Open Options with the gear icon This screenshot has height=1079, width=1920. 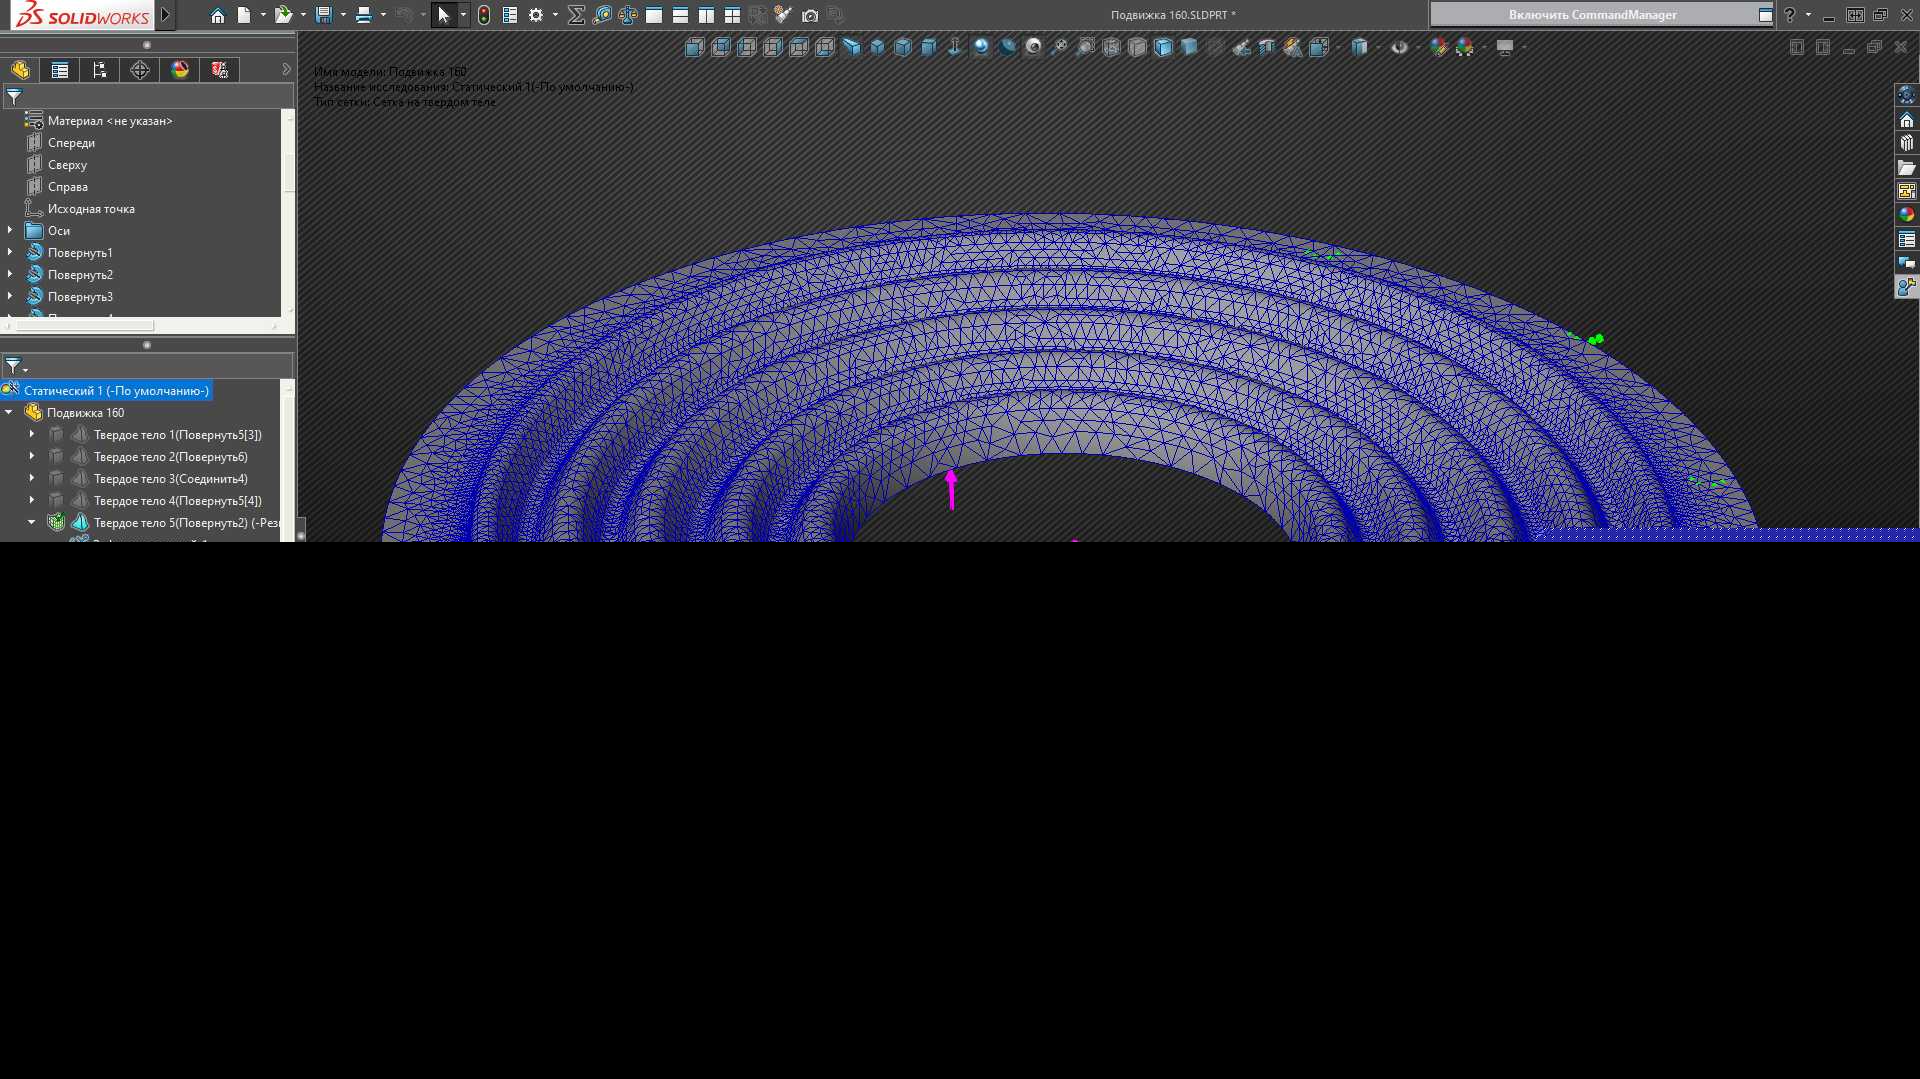click(x=536, y=15)
